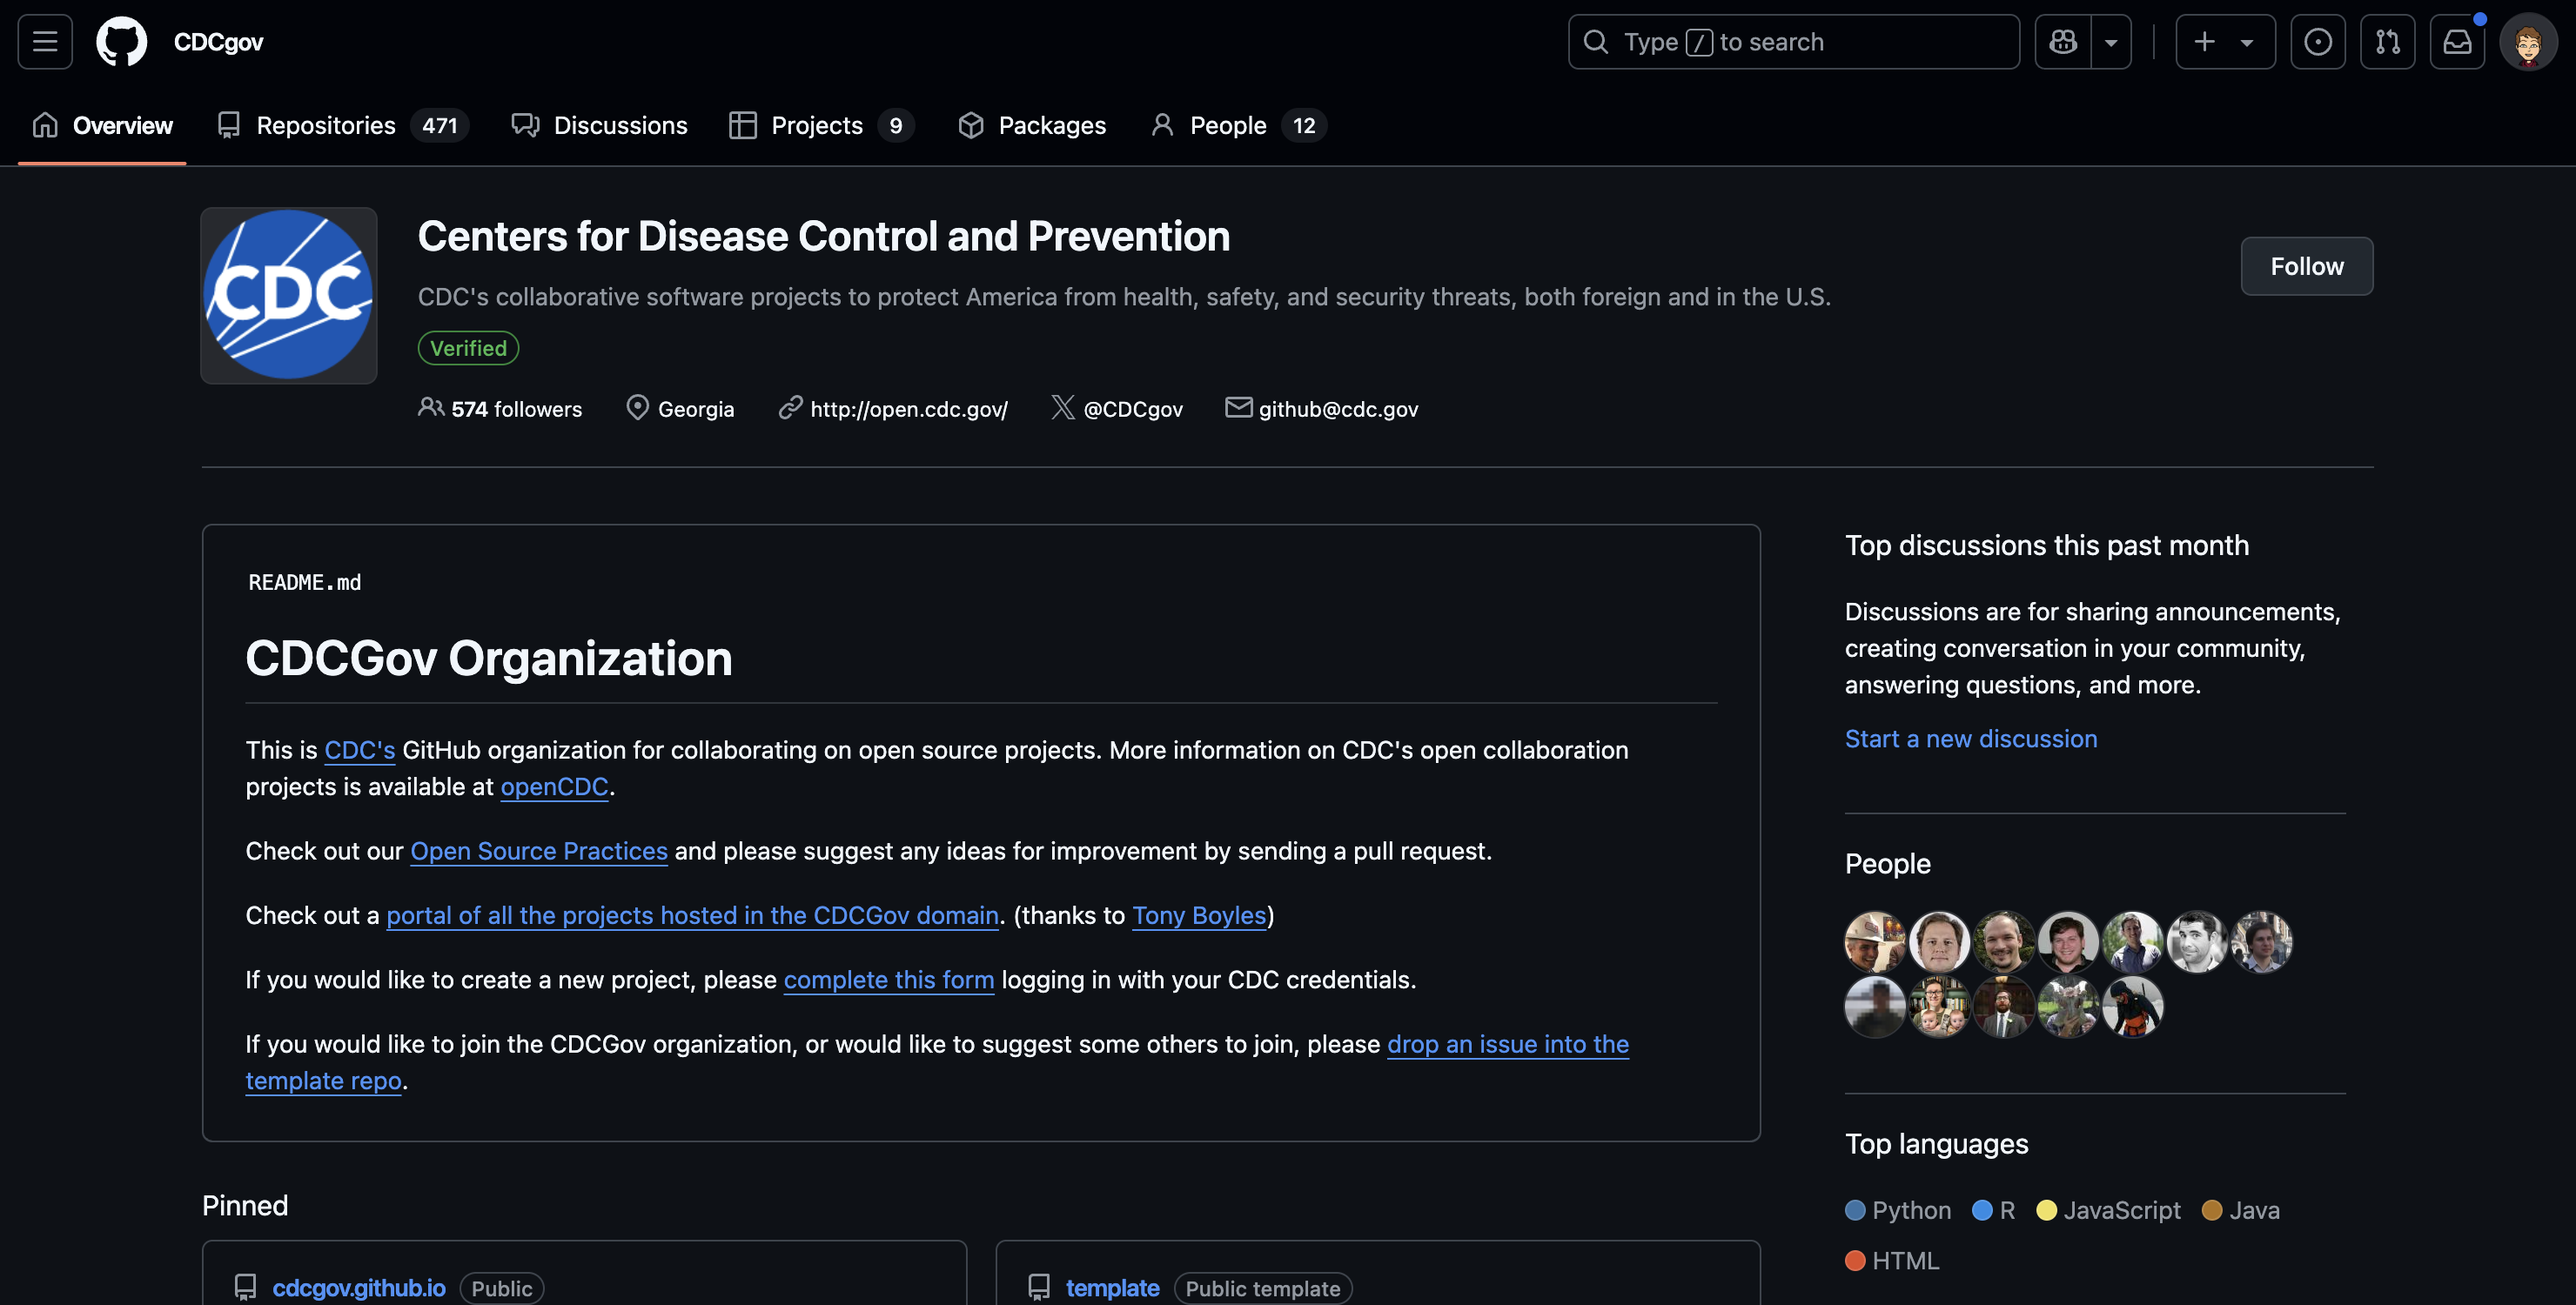
Task: Select the Overview tab
Action: pos(102,126)
